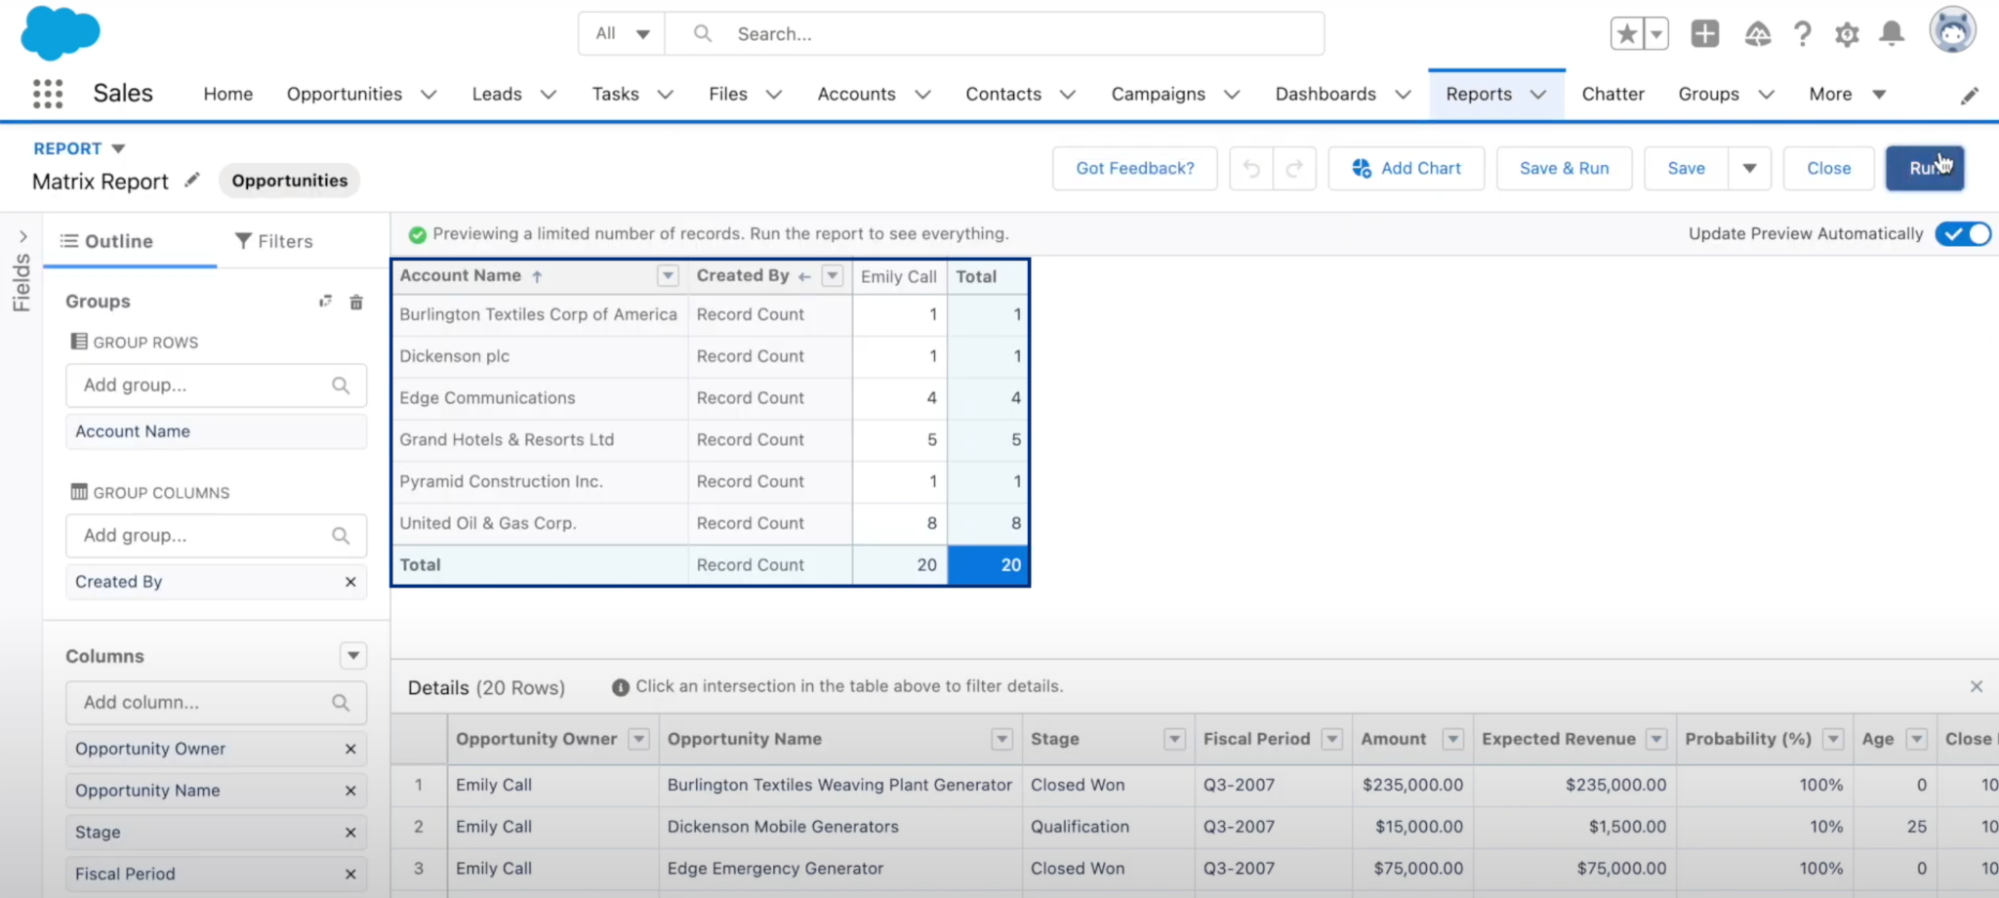The width and height of the screenshot is (1999, 898).
Task: Open Amount column header dropdown
Action: click(x=1453, y=739)
